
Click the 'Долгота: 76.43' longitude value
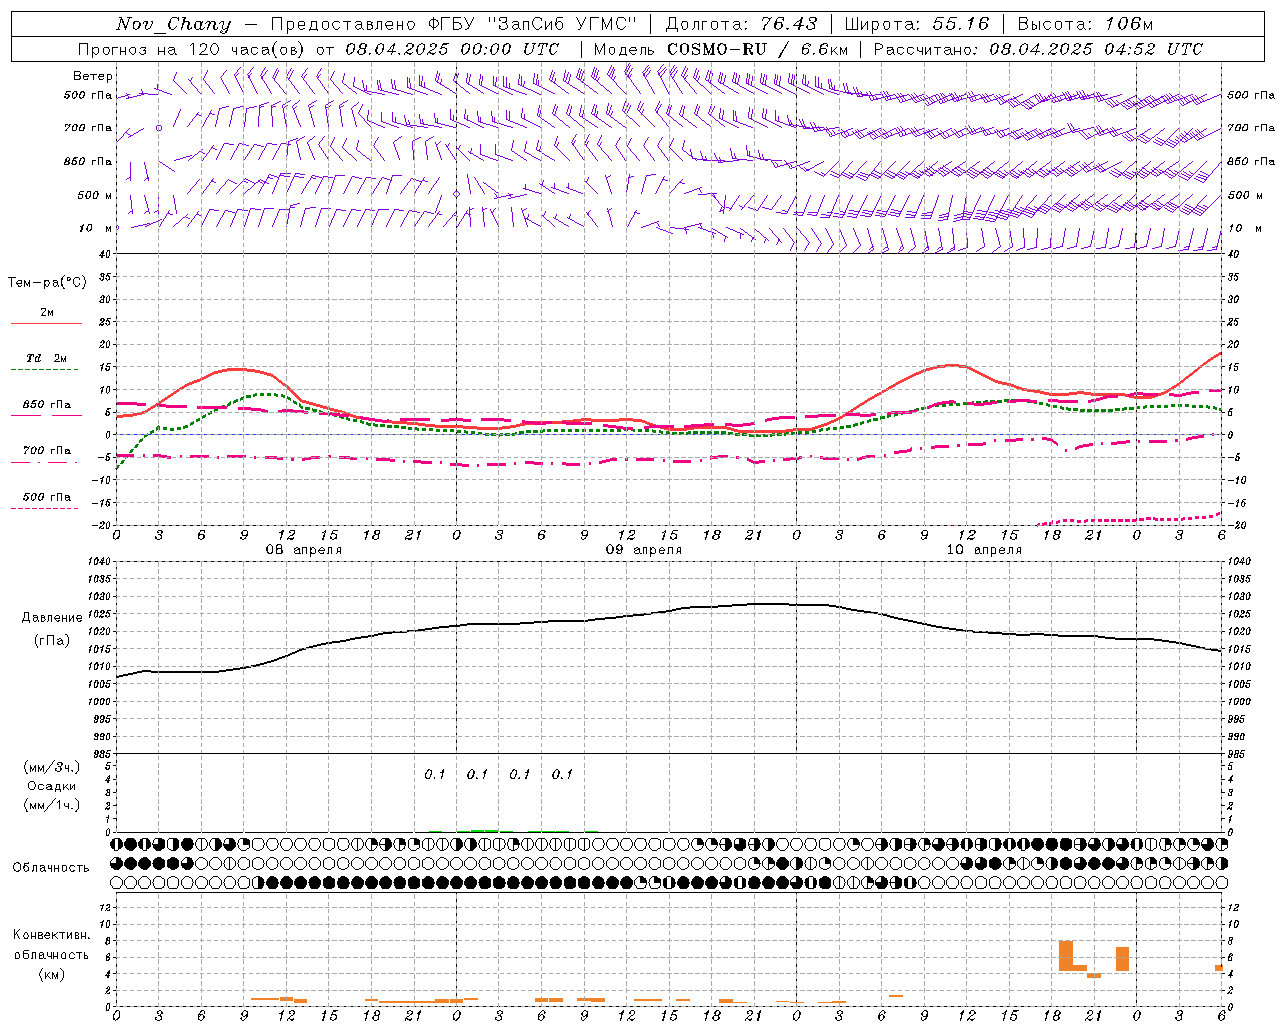tap(741, 24)
